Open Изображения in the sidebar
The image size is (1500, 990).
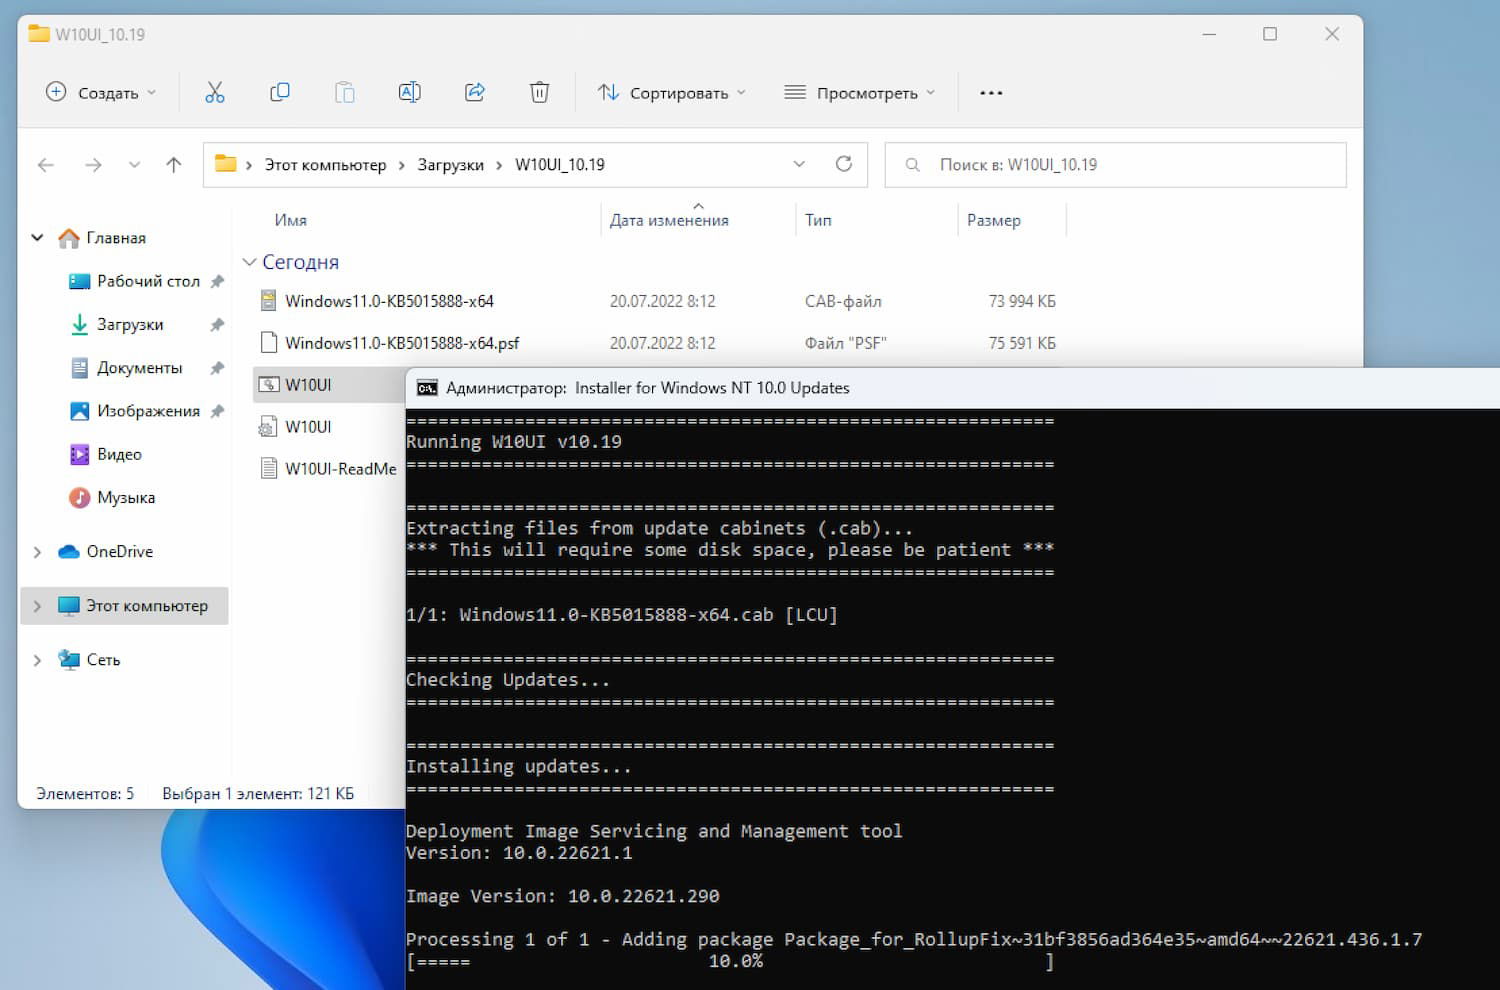tap(148, 411)
